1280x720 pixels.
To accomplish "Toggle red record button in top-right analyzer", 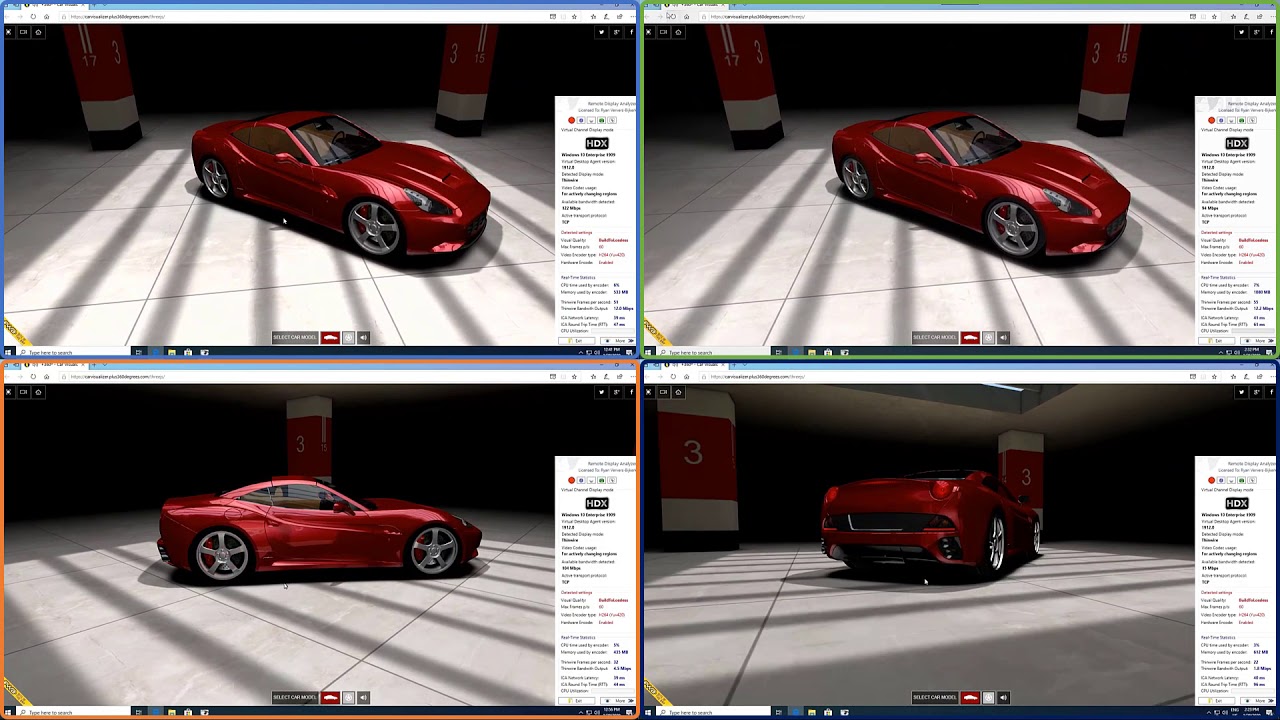I will pyautogui.click(x=1212, y=120).
